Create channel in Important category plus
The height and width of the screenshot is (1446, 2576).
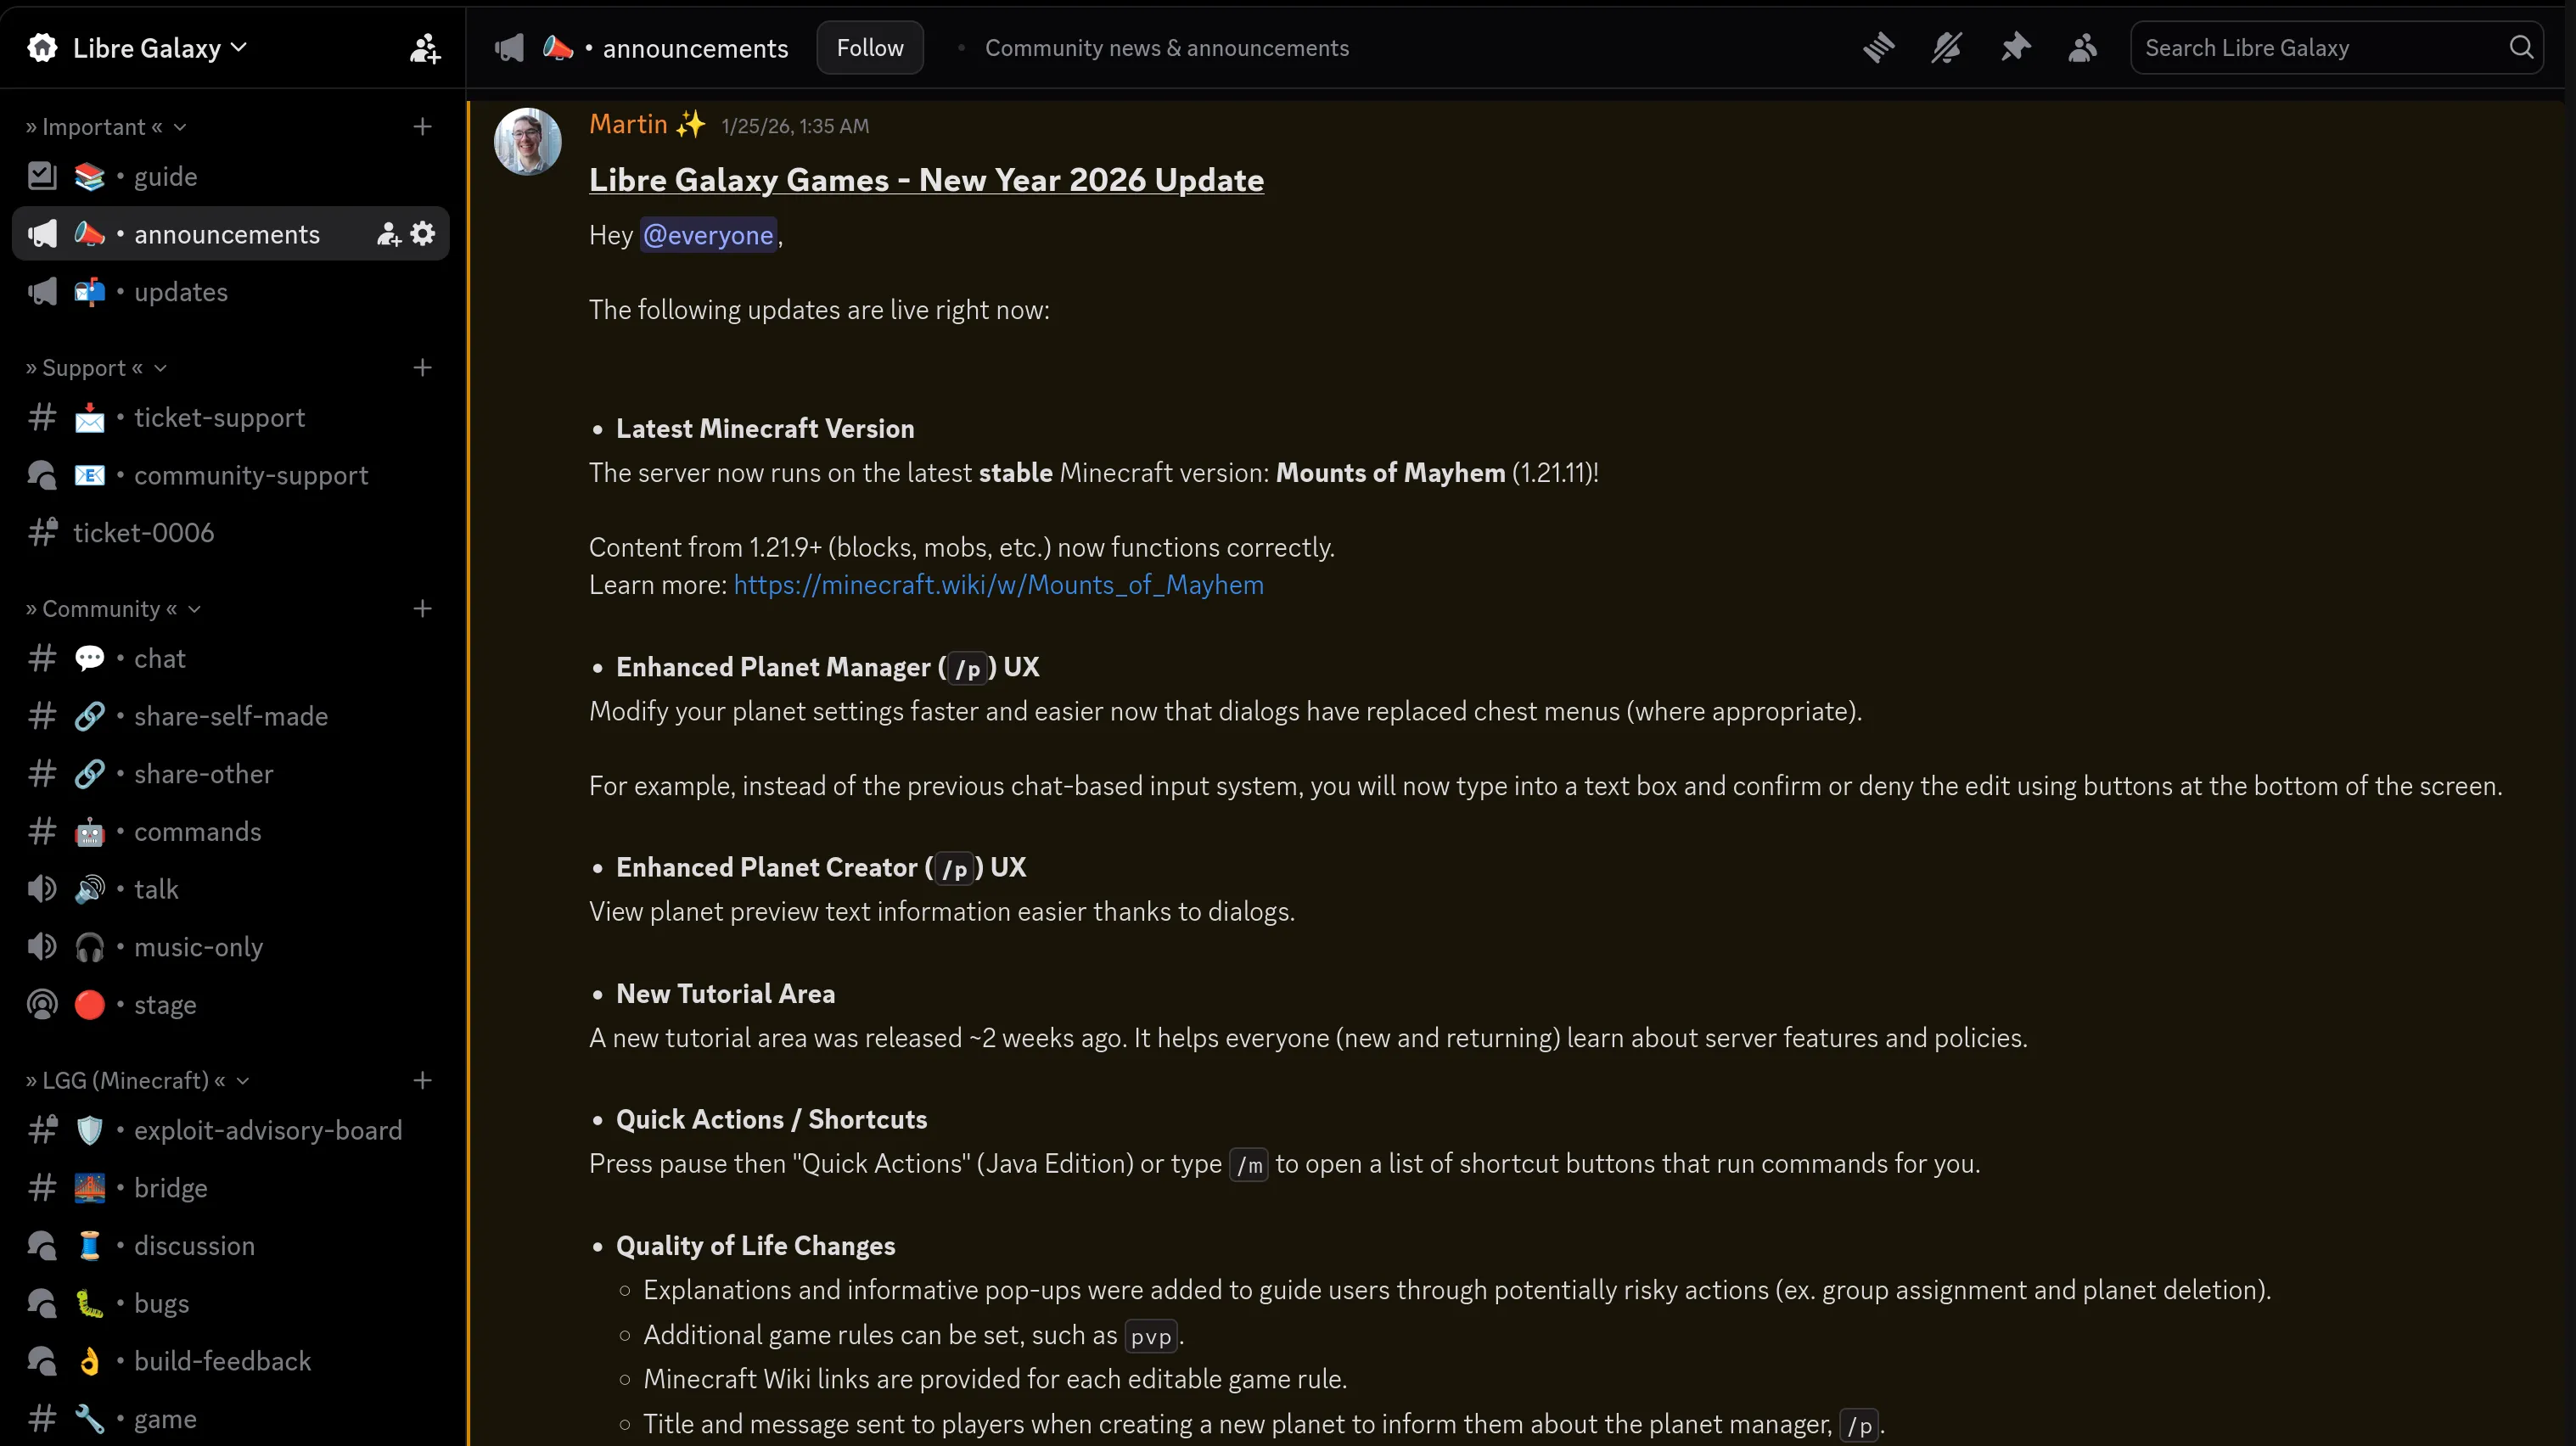[423, 127]
